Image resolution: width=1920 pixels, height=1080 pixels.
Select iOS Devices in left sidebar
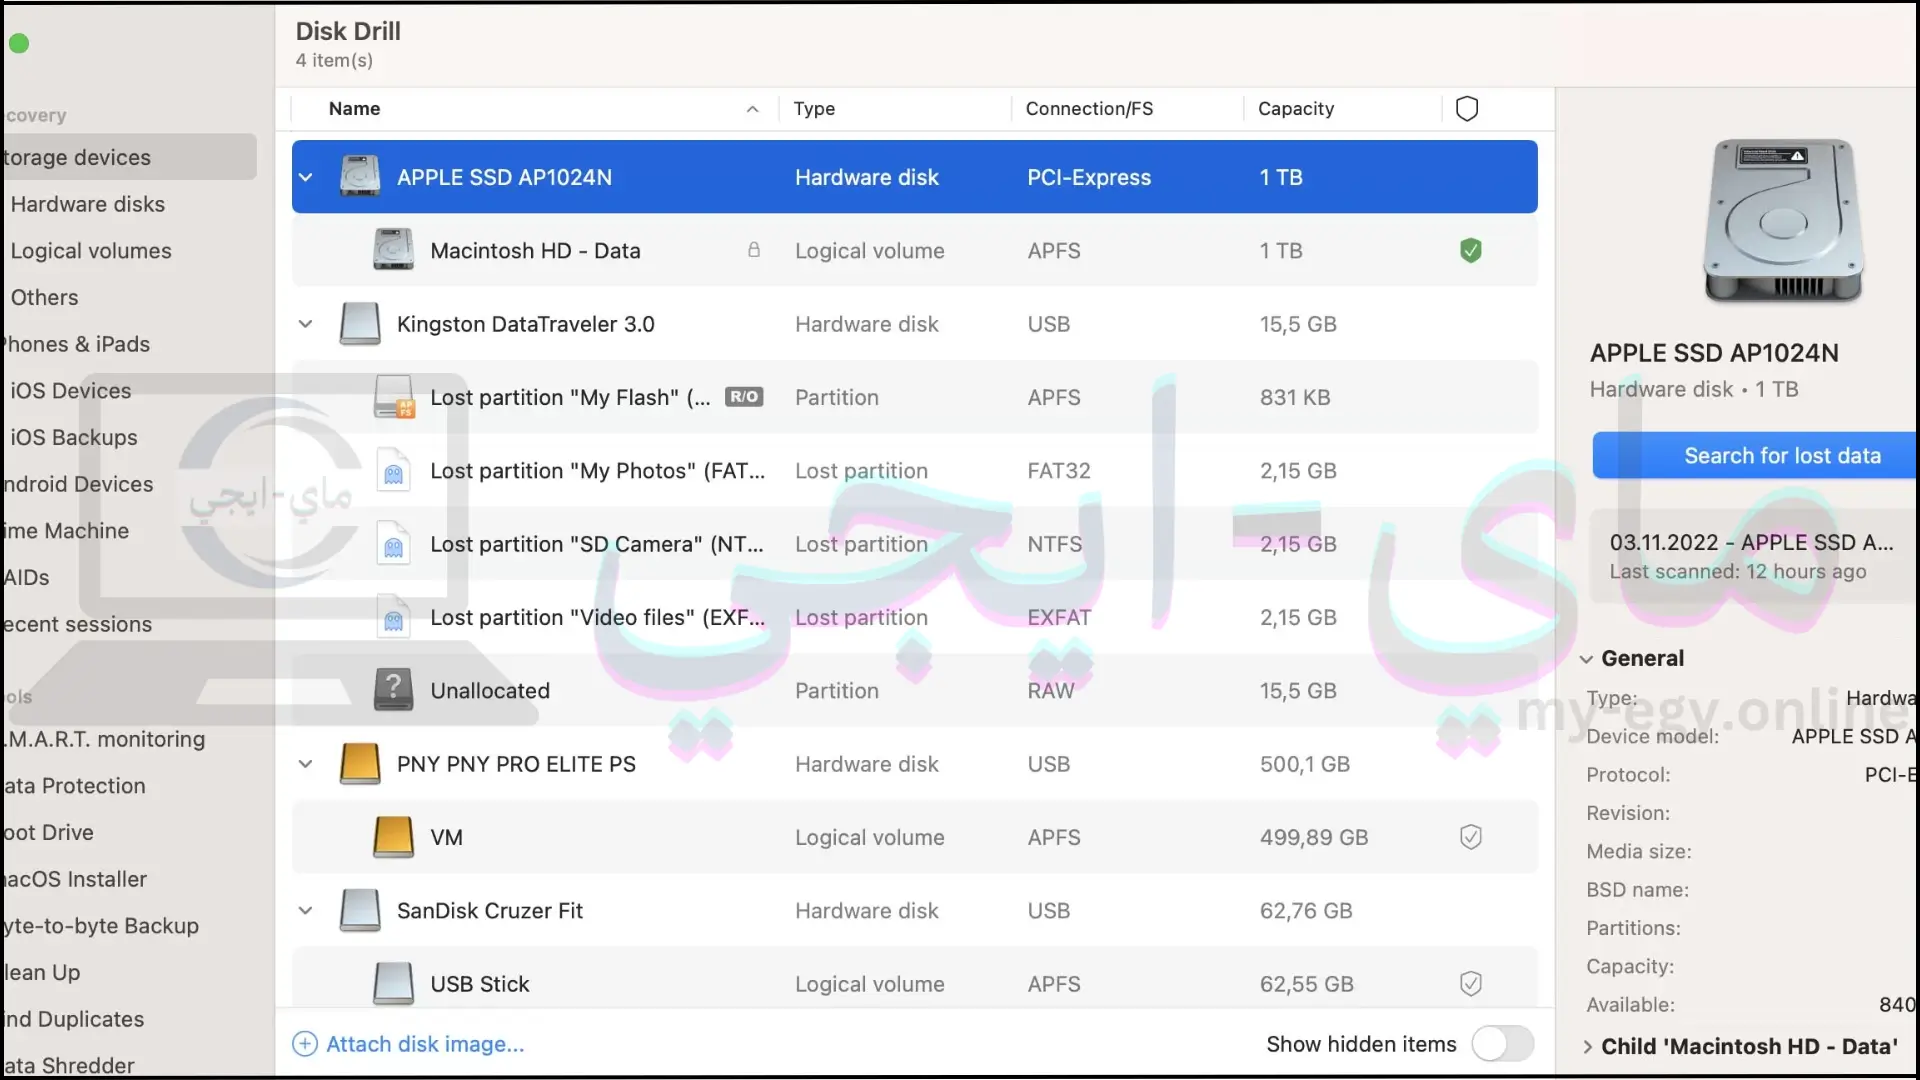pyautogui.click(x=71, y=390)
